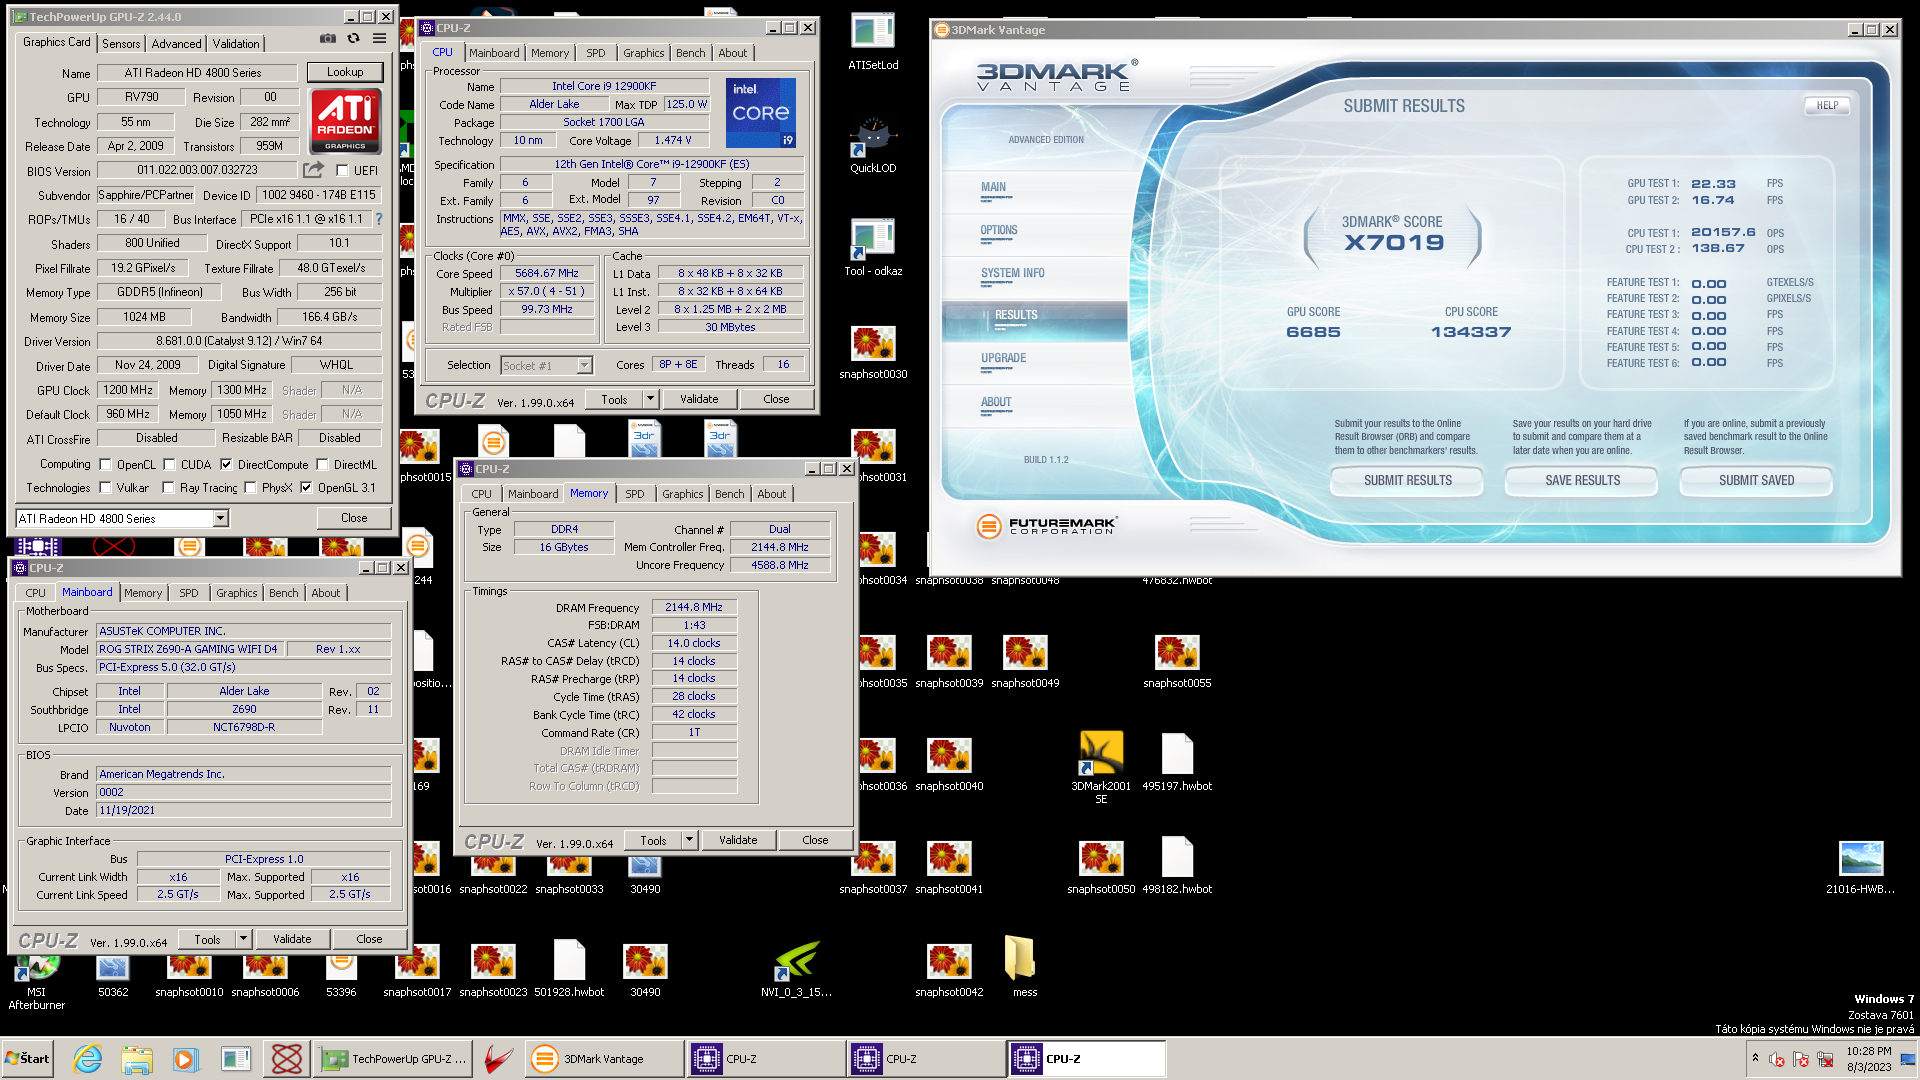Toggle the Ray Tracing checkbox
Screen dimensions: 1920x1080
(x=169, y=488)
